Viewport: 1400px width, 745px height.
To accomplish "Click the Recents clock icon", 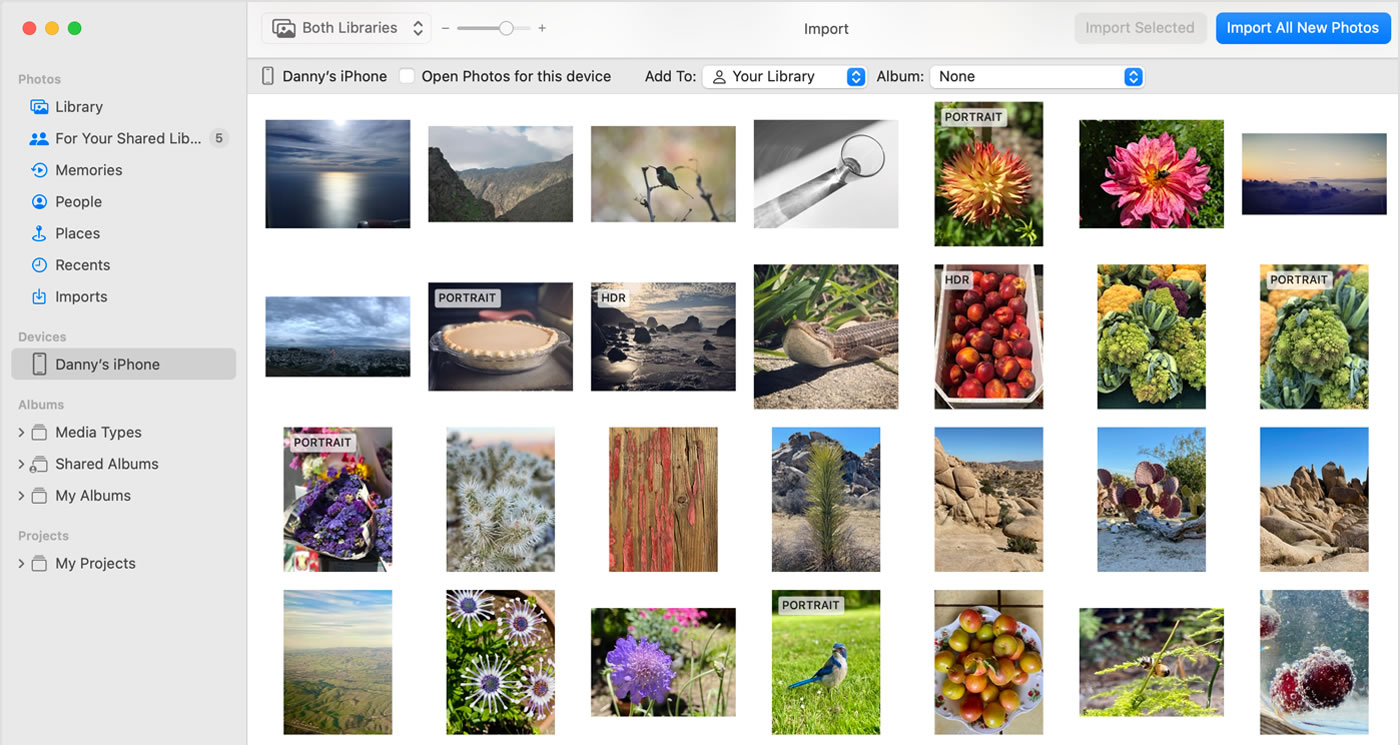I will (x=39, y=265).
